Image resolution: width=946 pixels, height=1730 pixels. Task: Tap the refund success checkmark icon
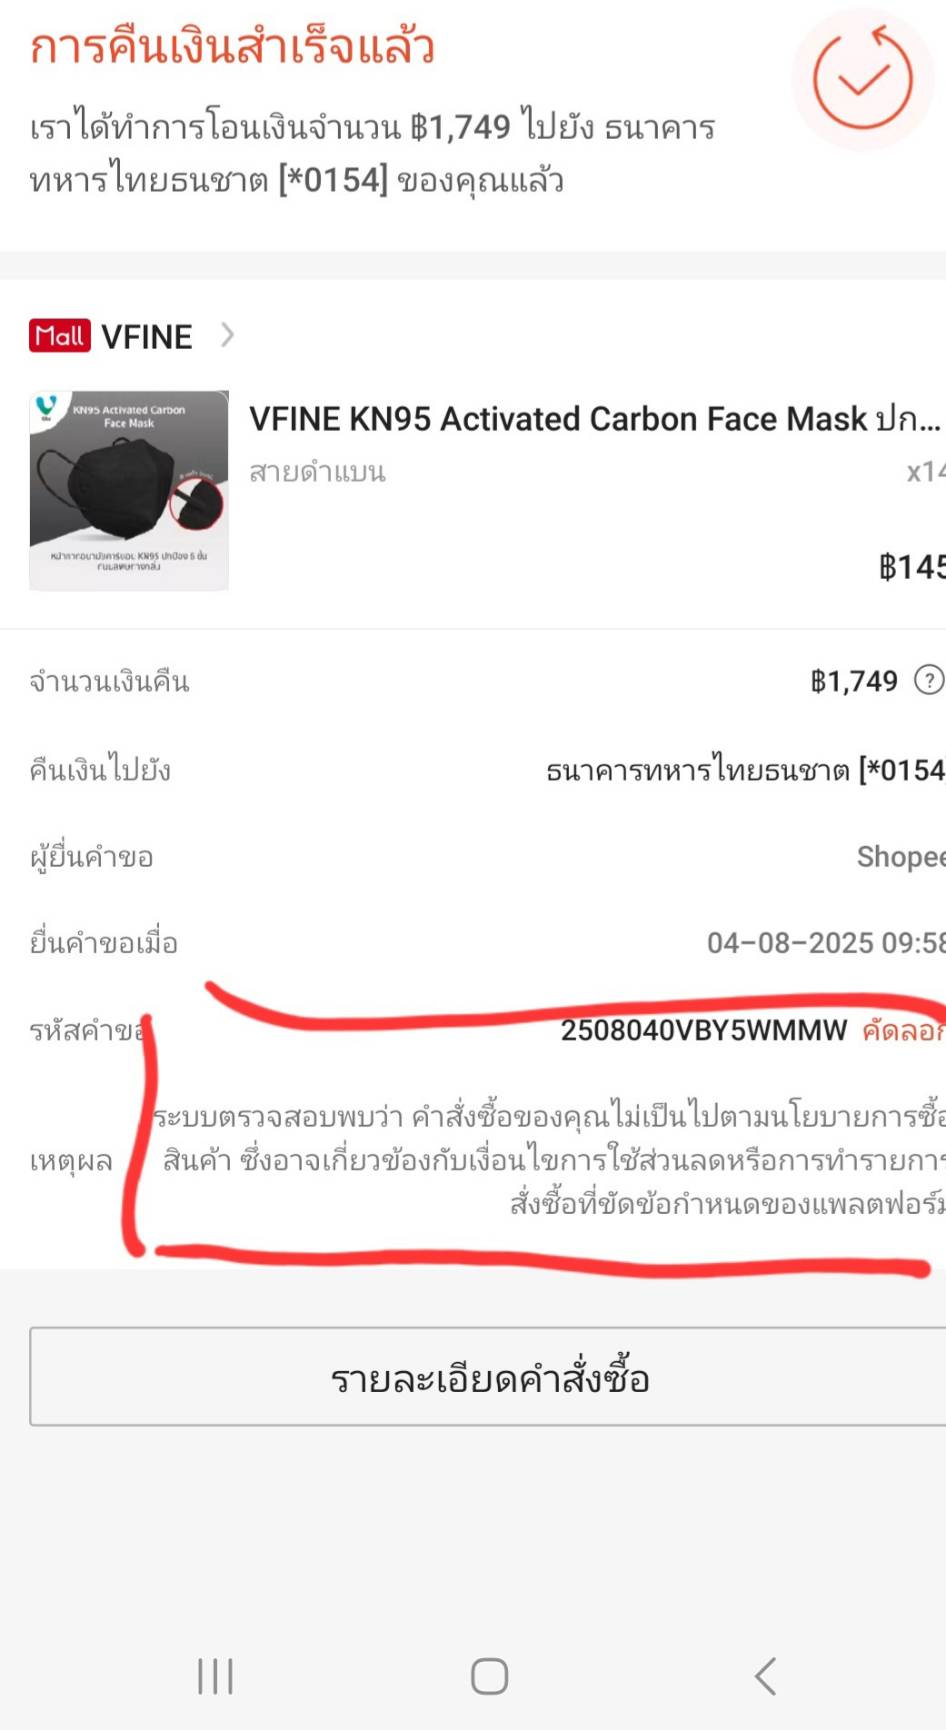[863, 80]
